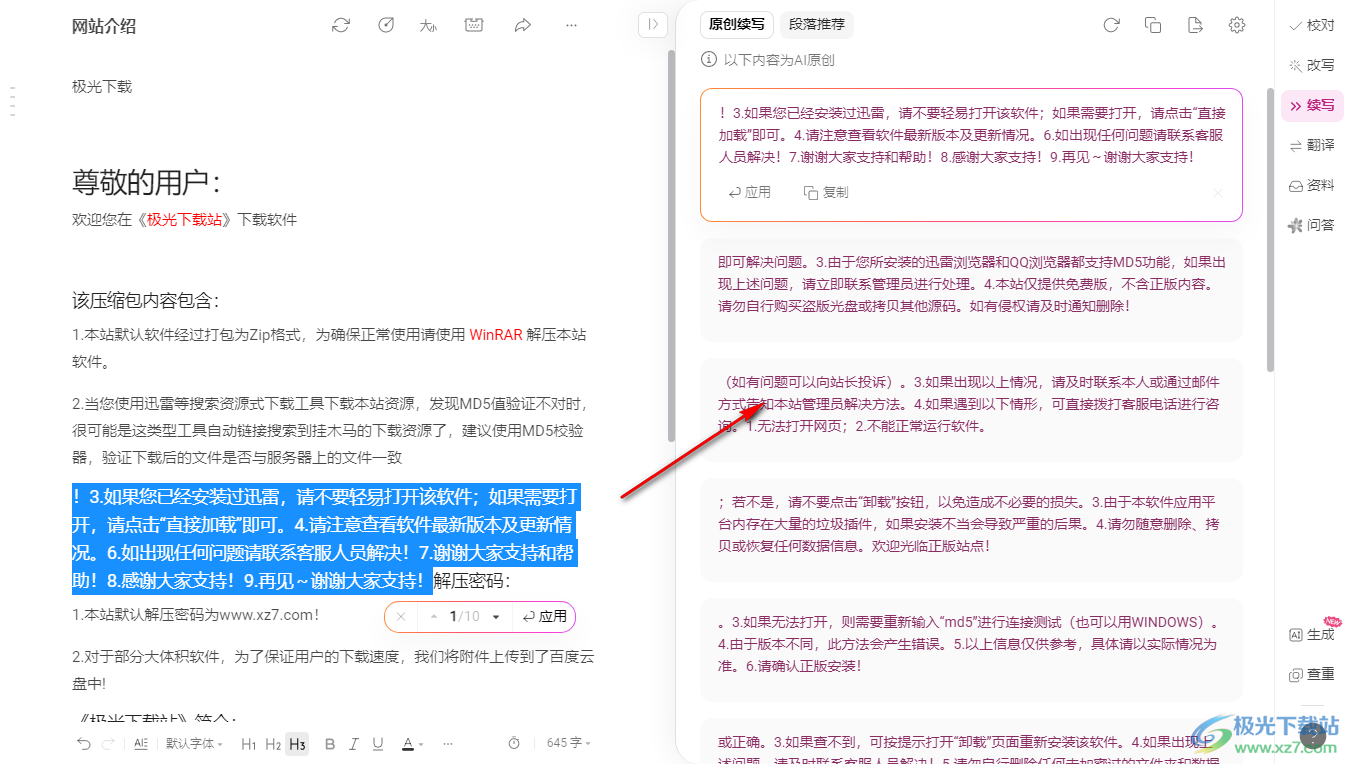Collapse the AI side panel toggle

[652, 25]
